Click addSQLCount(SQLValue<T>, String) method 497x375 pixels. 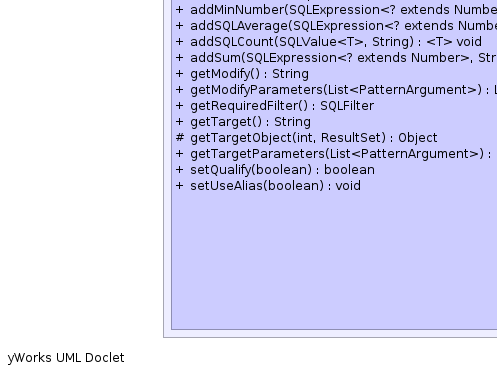pyautogui.click(x=329, y=42)
